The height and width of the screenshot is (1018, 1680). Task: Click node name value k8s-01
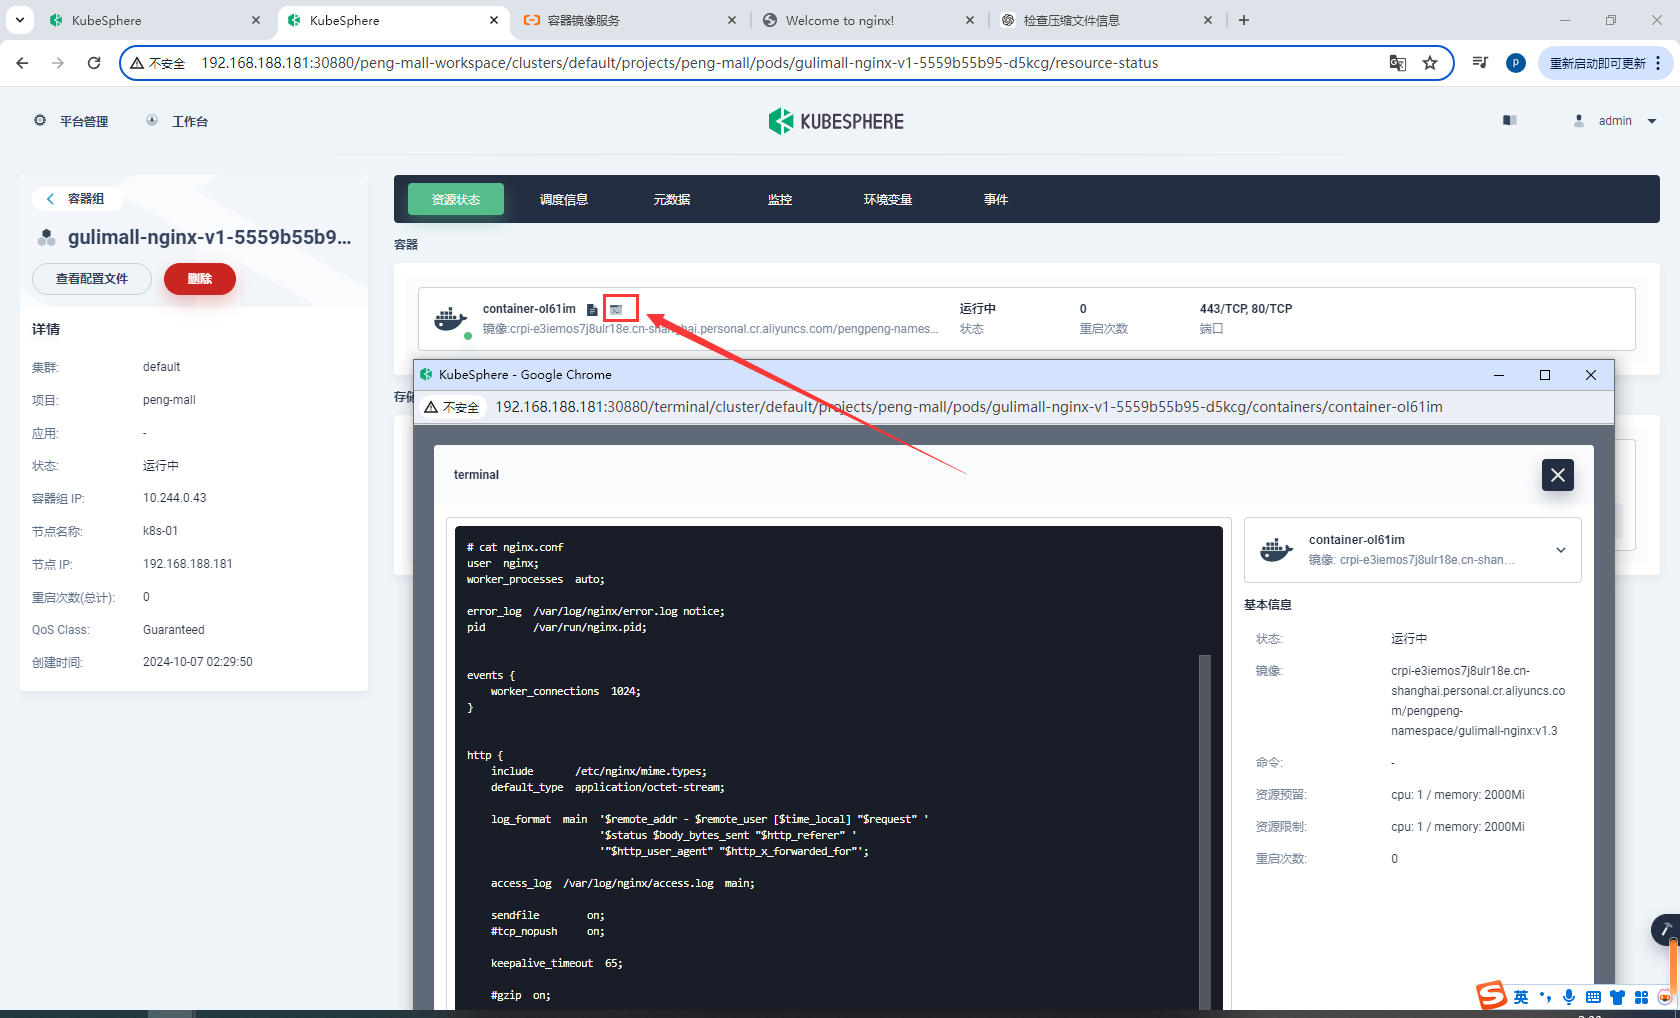(160, 531)
